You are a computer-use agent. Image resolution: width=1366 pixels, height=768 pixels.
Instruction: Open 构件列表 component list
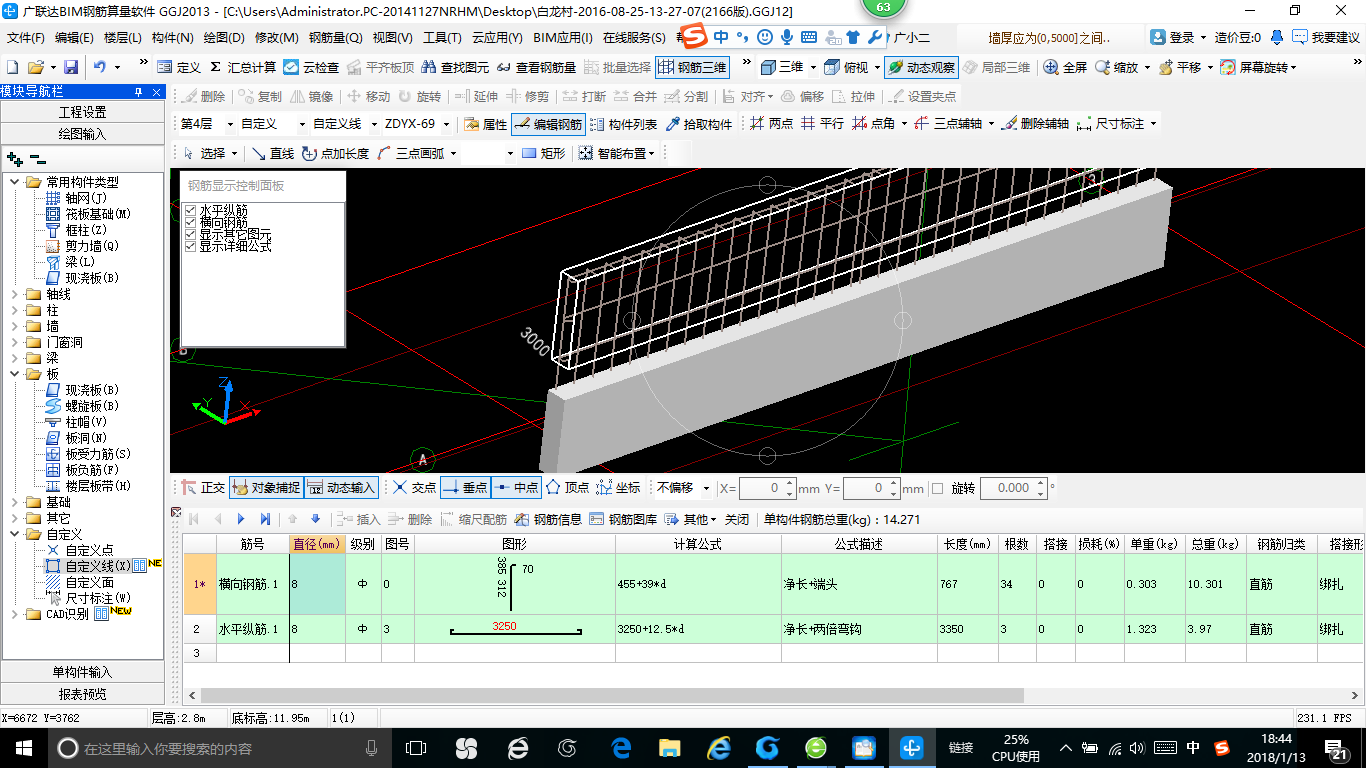[x=624, y=124]
